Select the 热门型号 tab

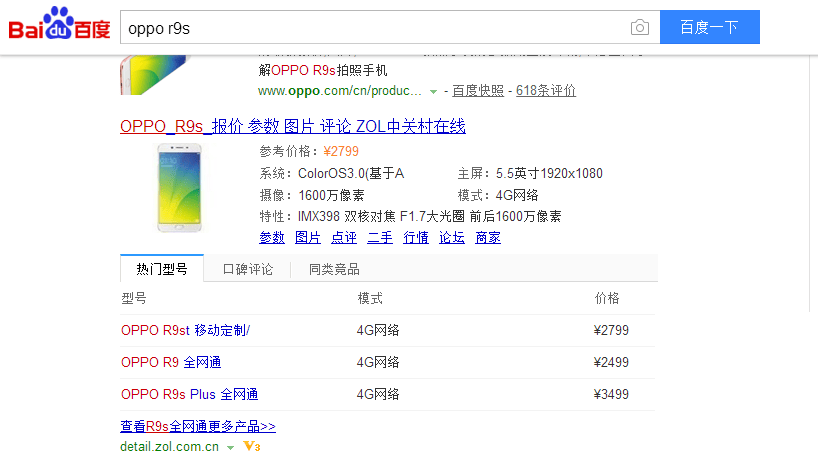pos(162,269)
